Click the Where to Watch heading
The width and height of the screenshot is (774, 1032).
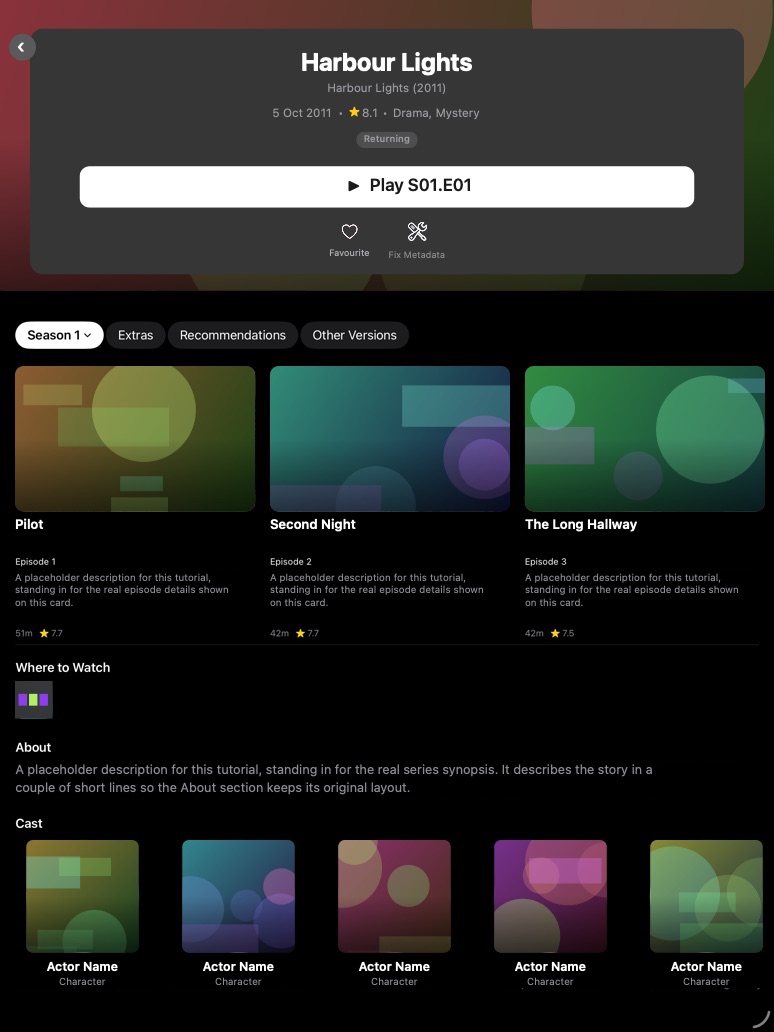63,668
